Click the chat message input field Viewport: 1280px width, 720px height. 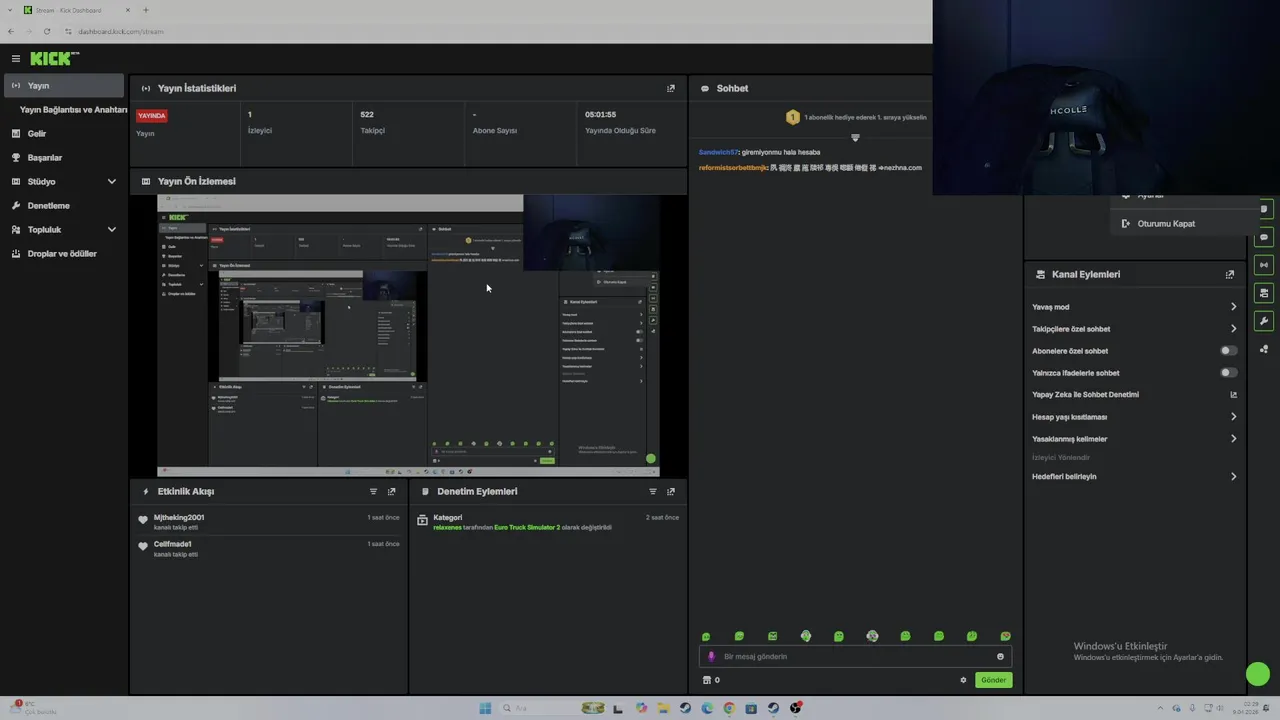(855, 657)
